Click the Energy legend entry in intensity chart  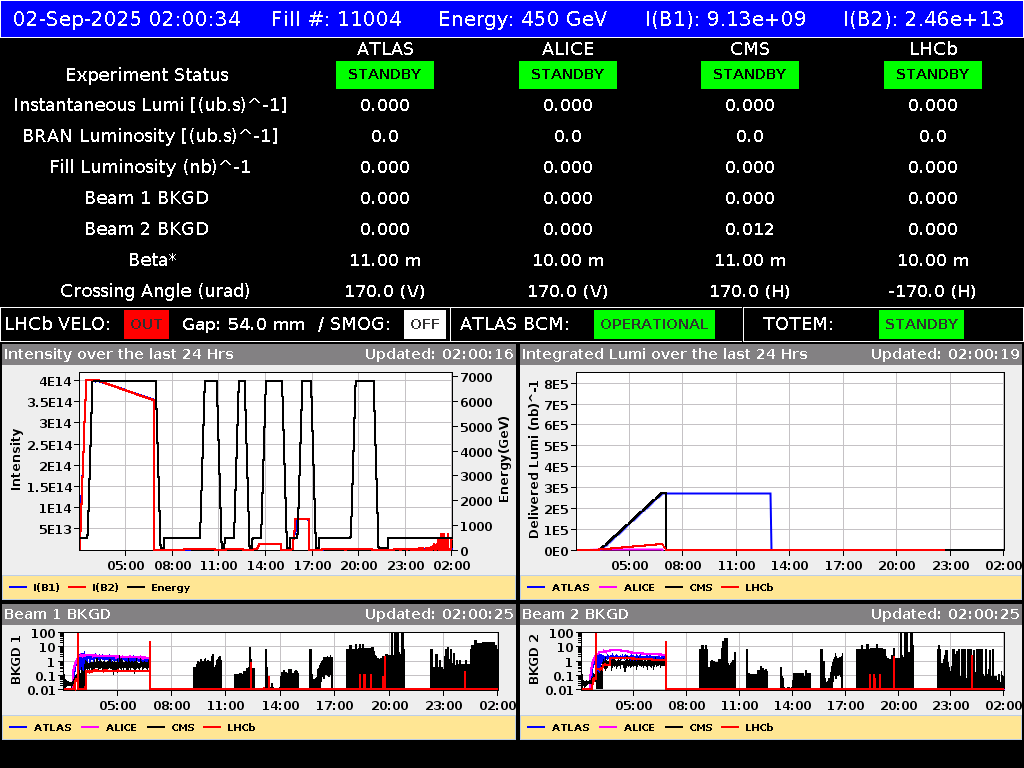tap(159, 588)
